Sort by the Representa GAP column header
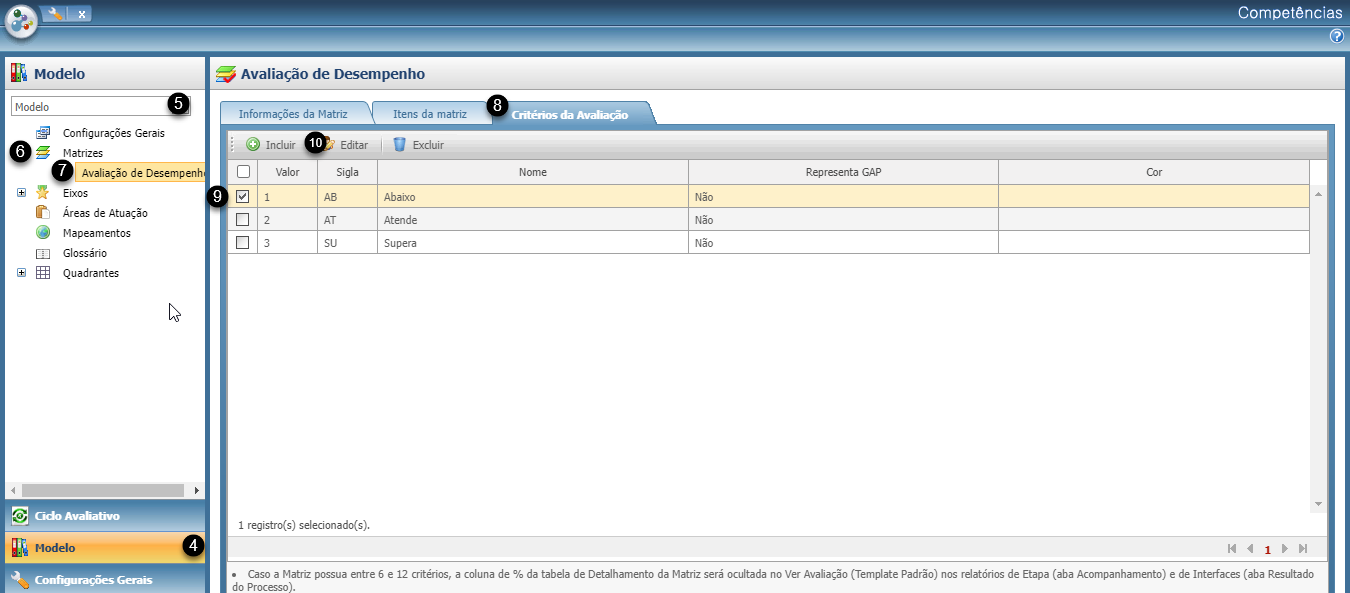This screenshot has width=1350, height=593. pos(843,172)
